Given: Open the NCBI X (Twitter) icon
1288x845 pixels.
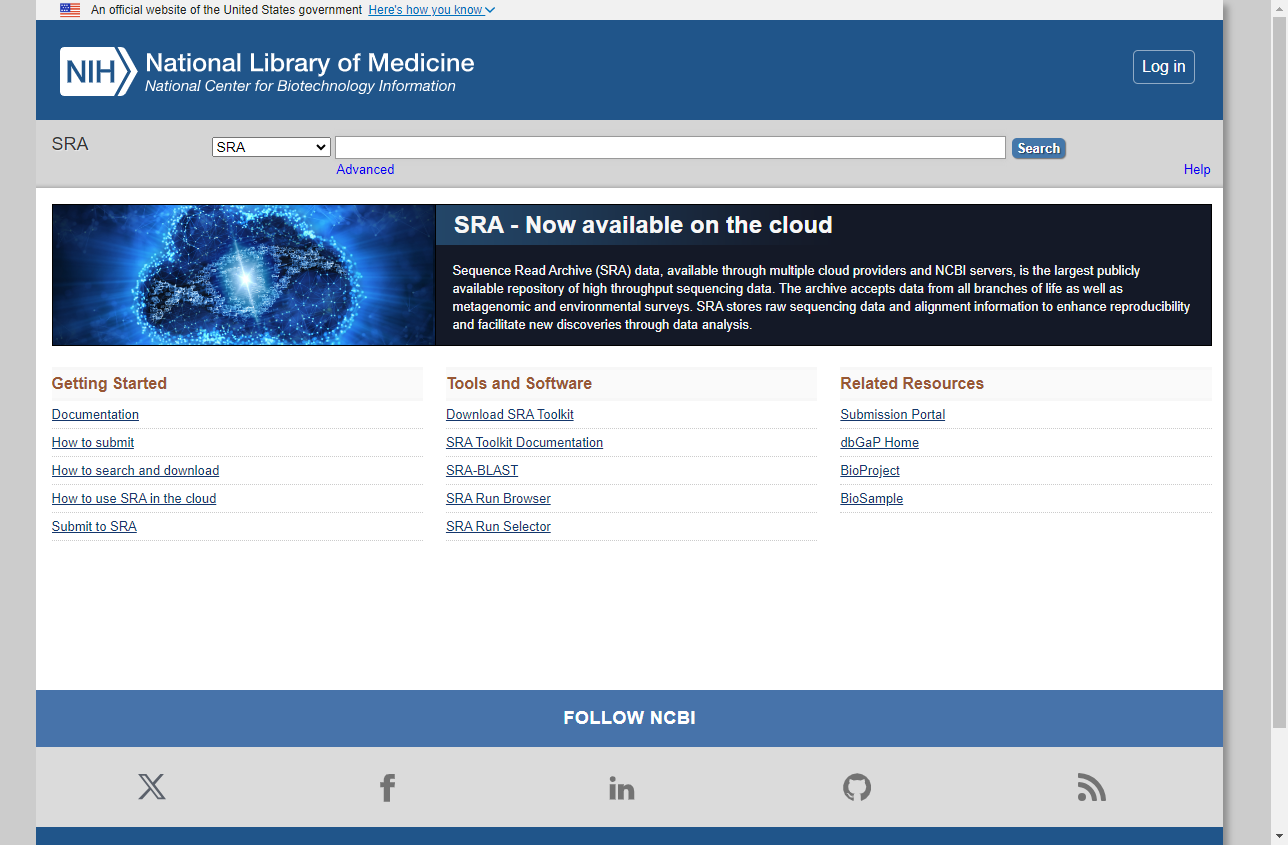Looking at the screenshot, I should pyautogui.click(x=152, y=787).
